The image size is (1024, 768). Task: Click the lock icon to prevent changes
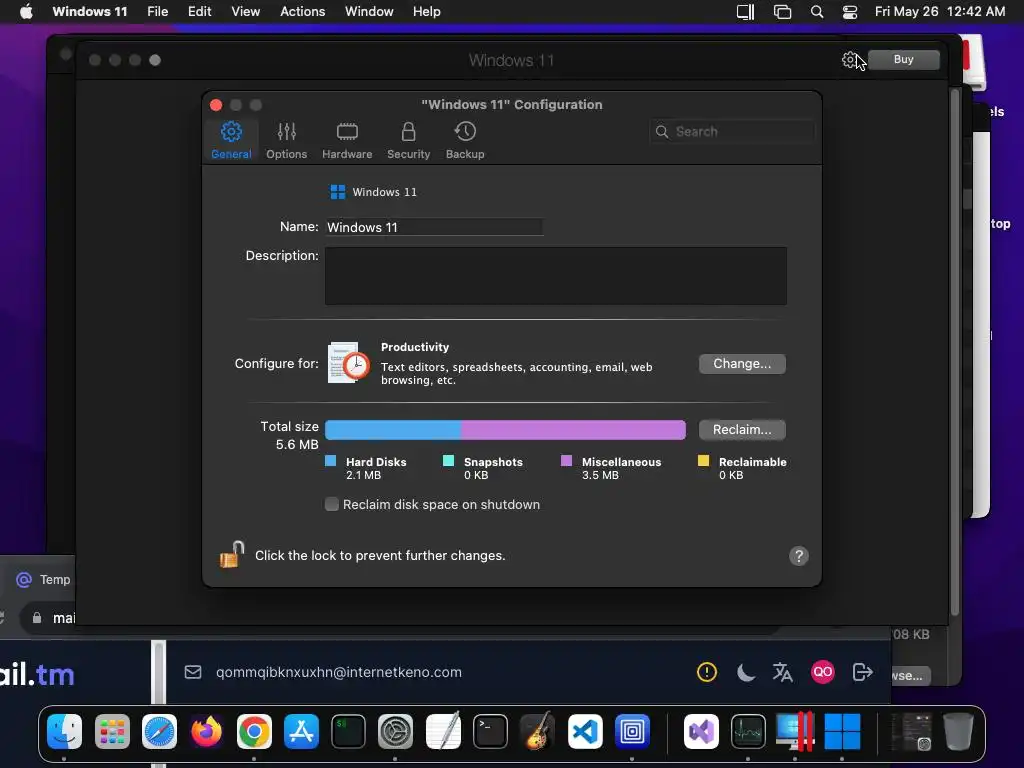tap(232, 555)
